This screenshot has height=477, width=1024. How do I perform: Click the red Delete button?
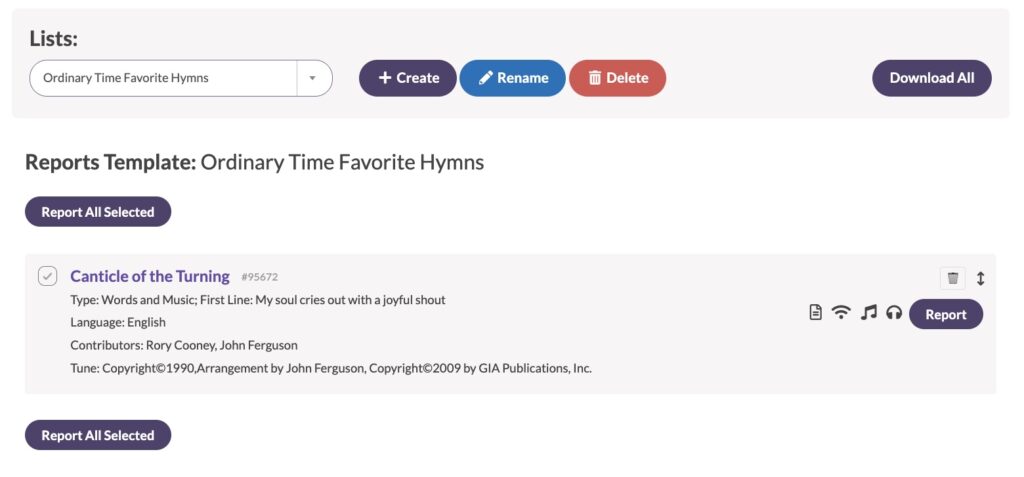pos(618,78)
